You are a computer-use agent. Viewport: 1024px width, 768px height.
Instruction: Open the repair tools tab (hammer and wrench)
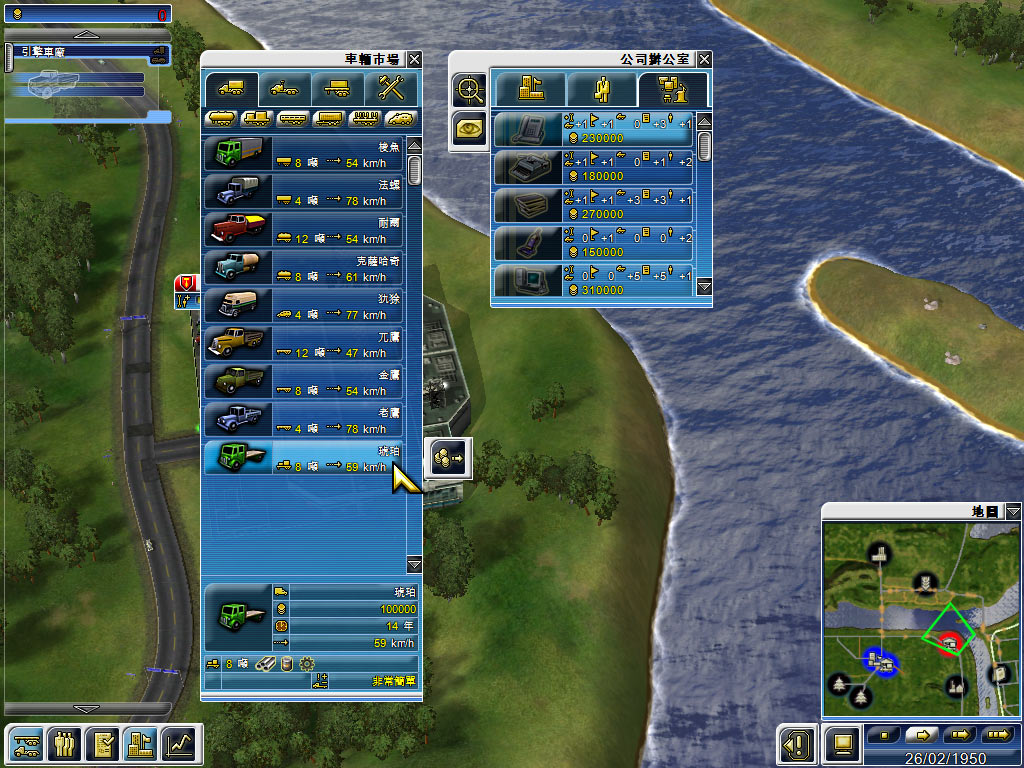pyautogui.click(x=391, y=89)
